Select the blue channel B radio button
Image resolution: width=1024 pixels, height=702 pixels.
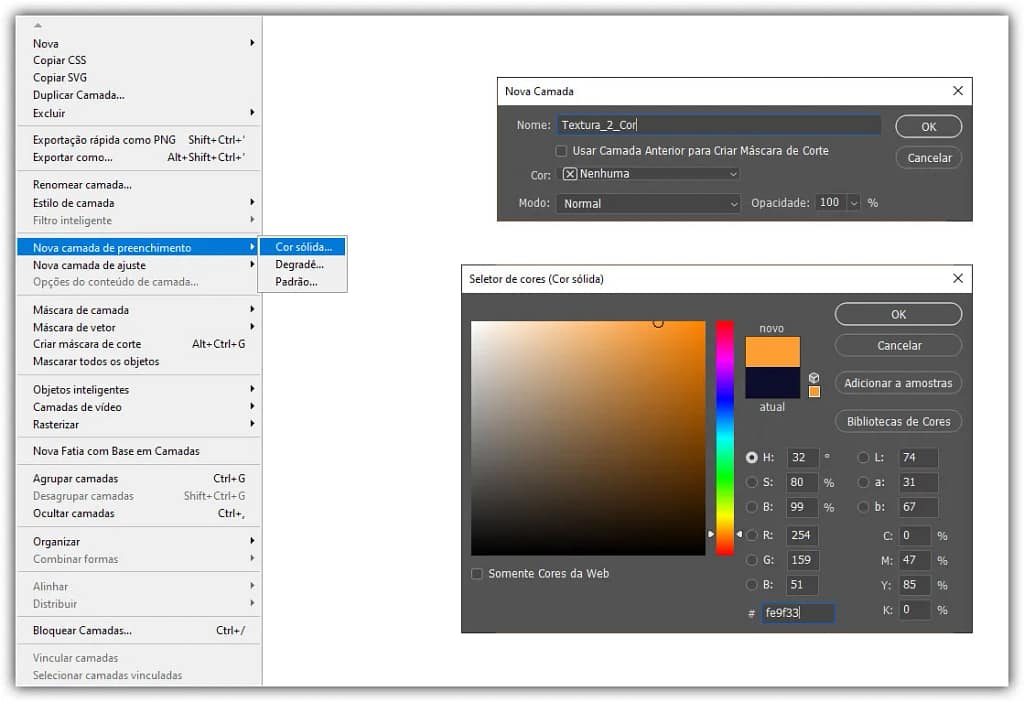click(x=752, y=584)
